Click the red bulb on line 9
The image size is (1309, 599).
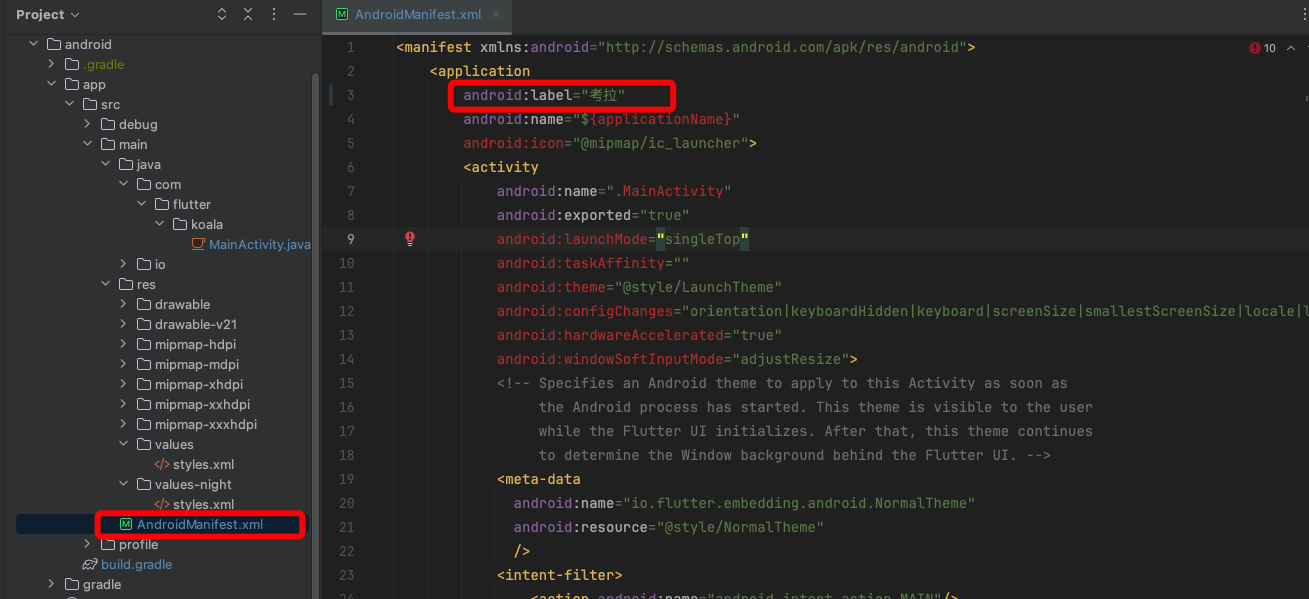coord(409,239)
